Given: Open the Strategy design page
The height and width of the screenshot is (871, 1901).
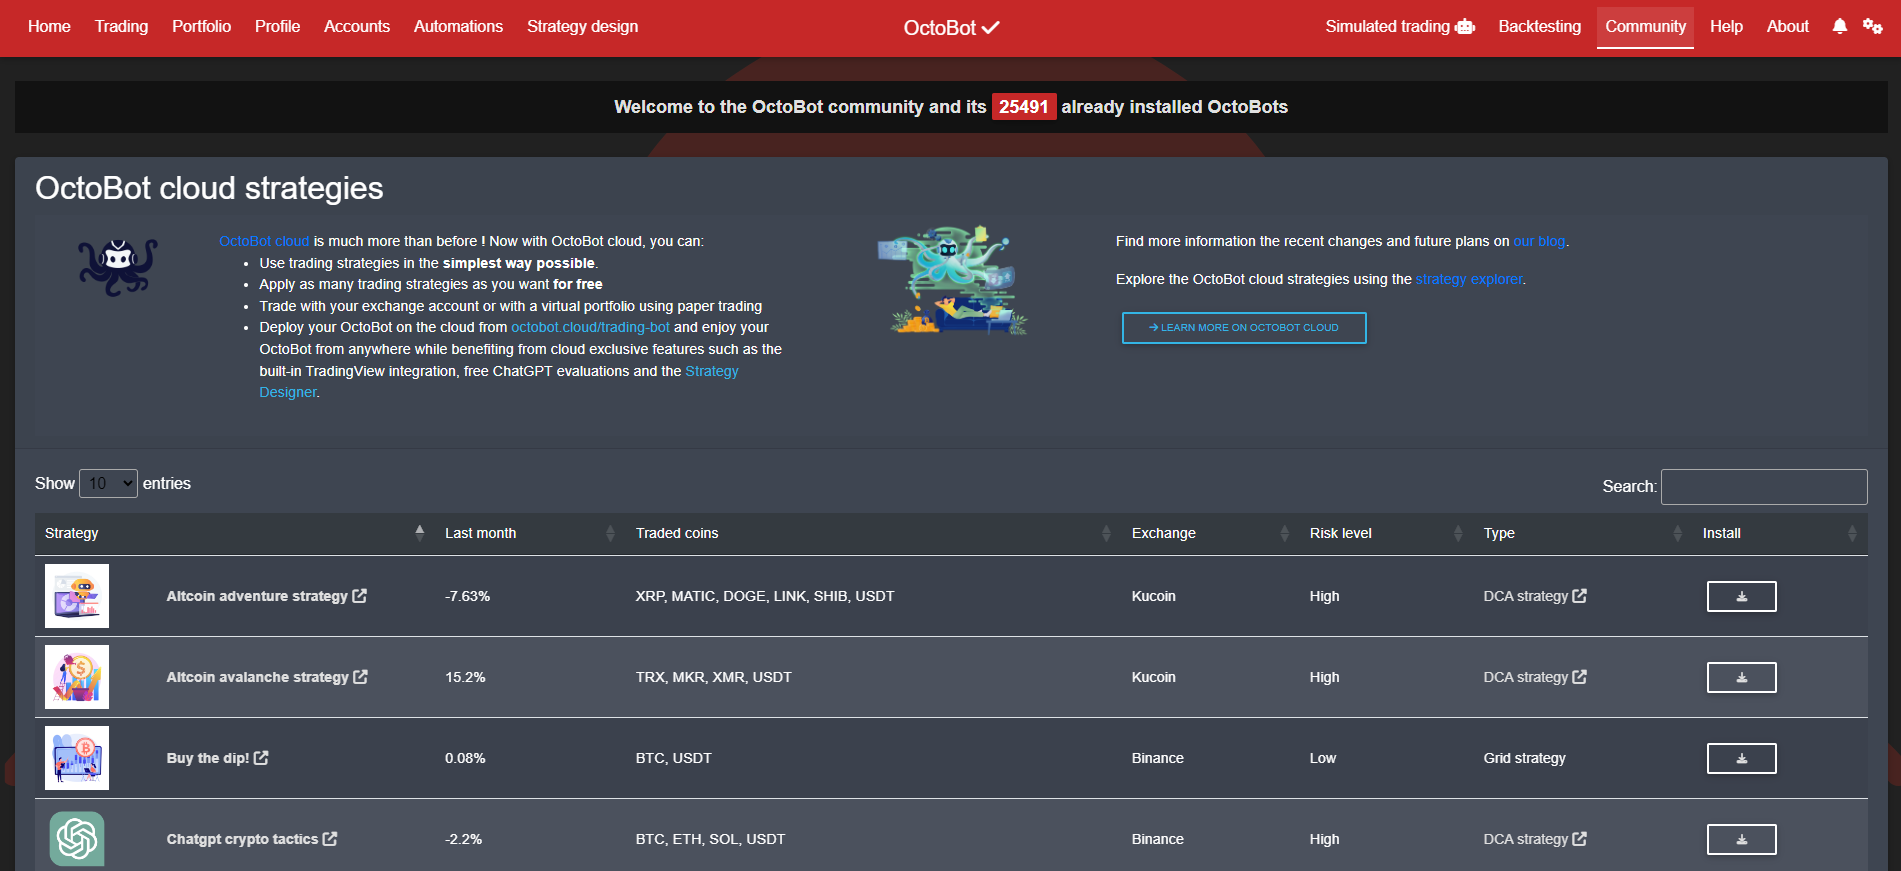Looking at the screenshot, I should 582,27.
